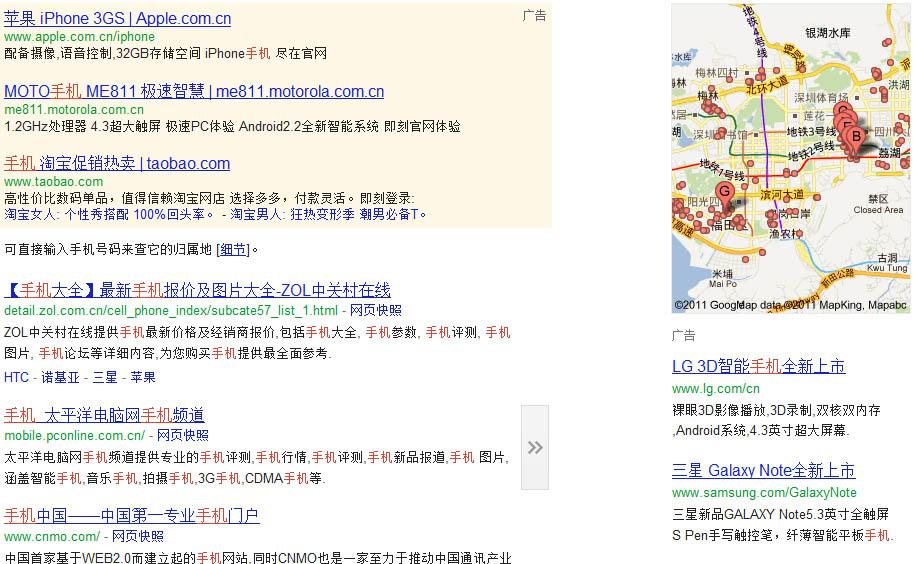This screenshot has width=916, height=564.
Task: Open the 苹果 iPhone 3GS Apple.com.cn ad link
Action: point(117,19)
